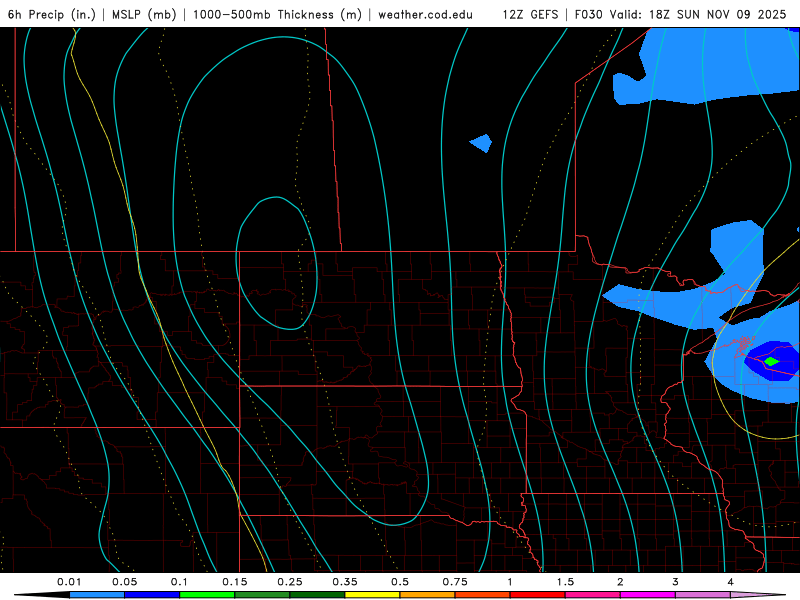Select the medium green 0.15–0.25 legend swatch
Image resolution: width=800 pixels, height=600 pixels.
(262, 595)
